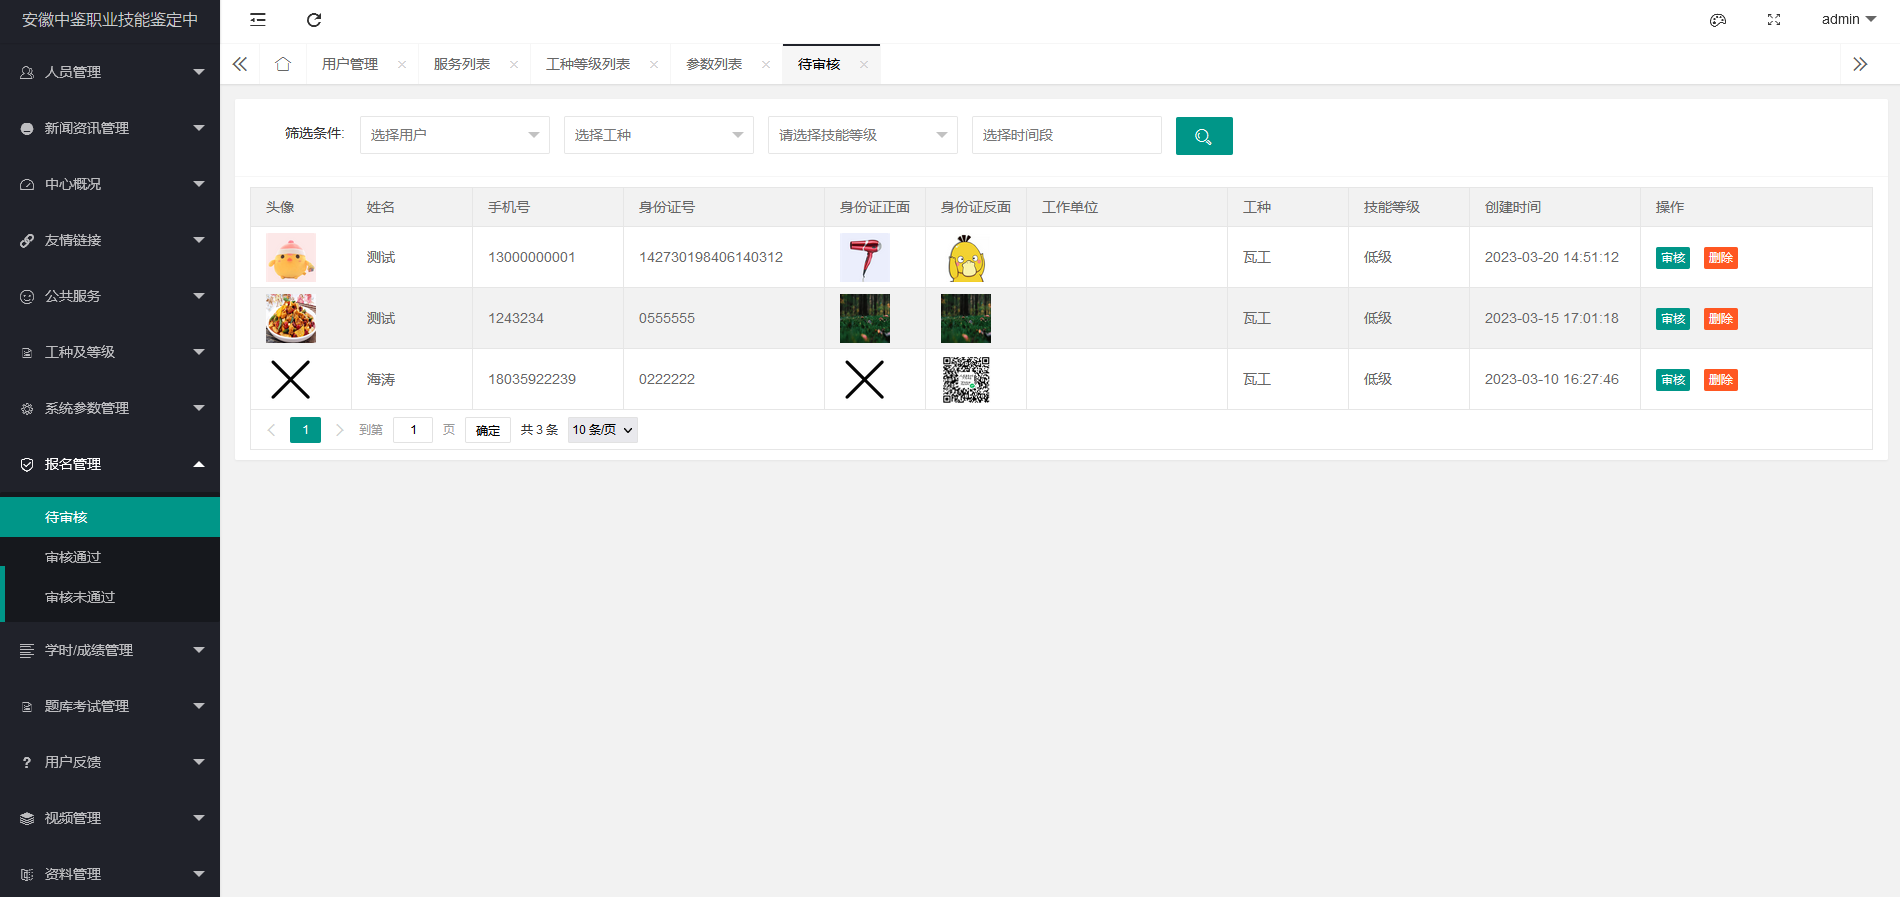Viewport: 1900px width, 897px height.
Task: Open the food dish avatar thumbnail
Action: coord(291,318)
